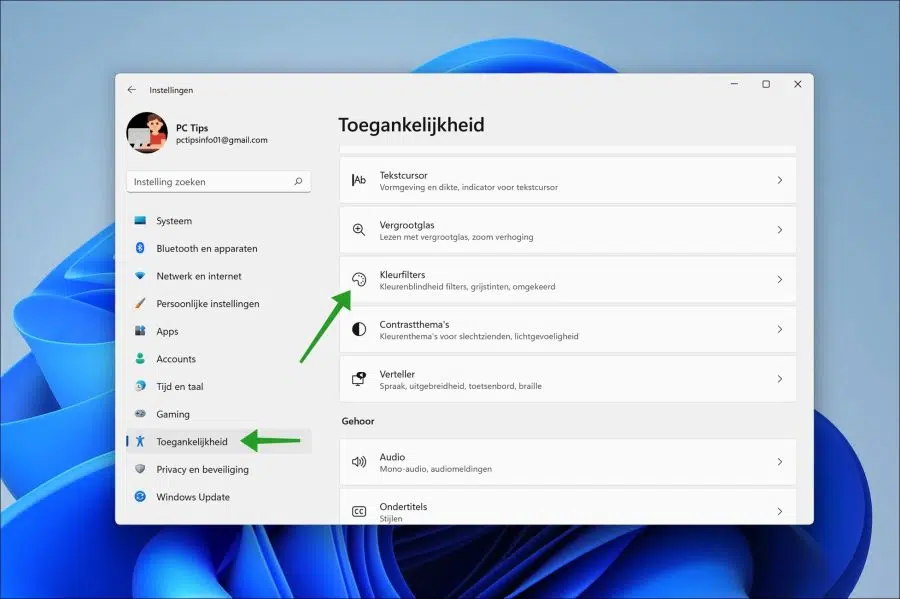The height and width of the screenshot is (599, 900).
Task: Click the Audio speaker icon
Action: pyautogui.click(x=359, y=462)
